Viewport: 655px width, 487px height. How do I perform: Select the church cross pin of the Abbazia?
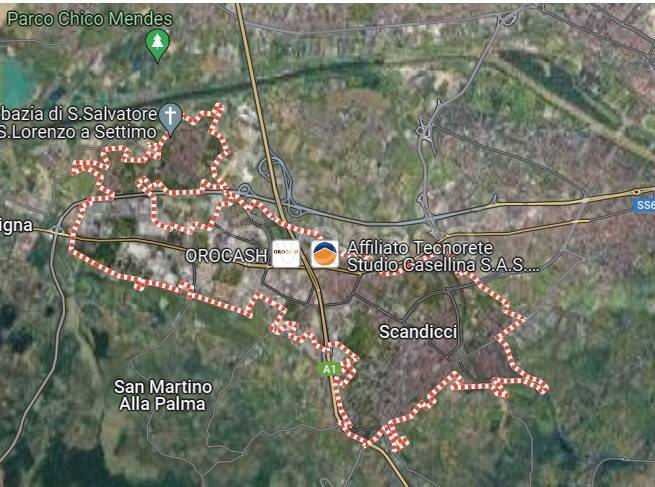[x=171, y=119]
